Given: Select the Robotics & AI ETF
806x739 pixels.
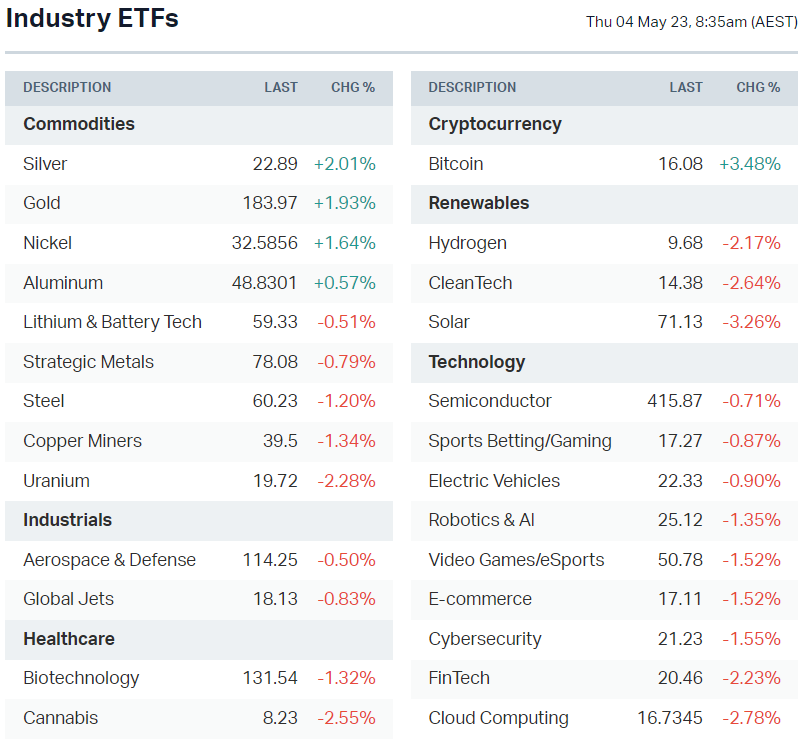Looking at the screenshot, I should (481, 520).
